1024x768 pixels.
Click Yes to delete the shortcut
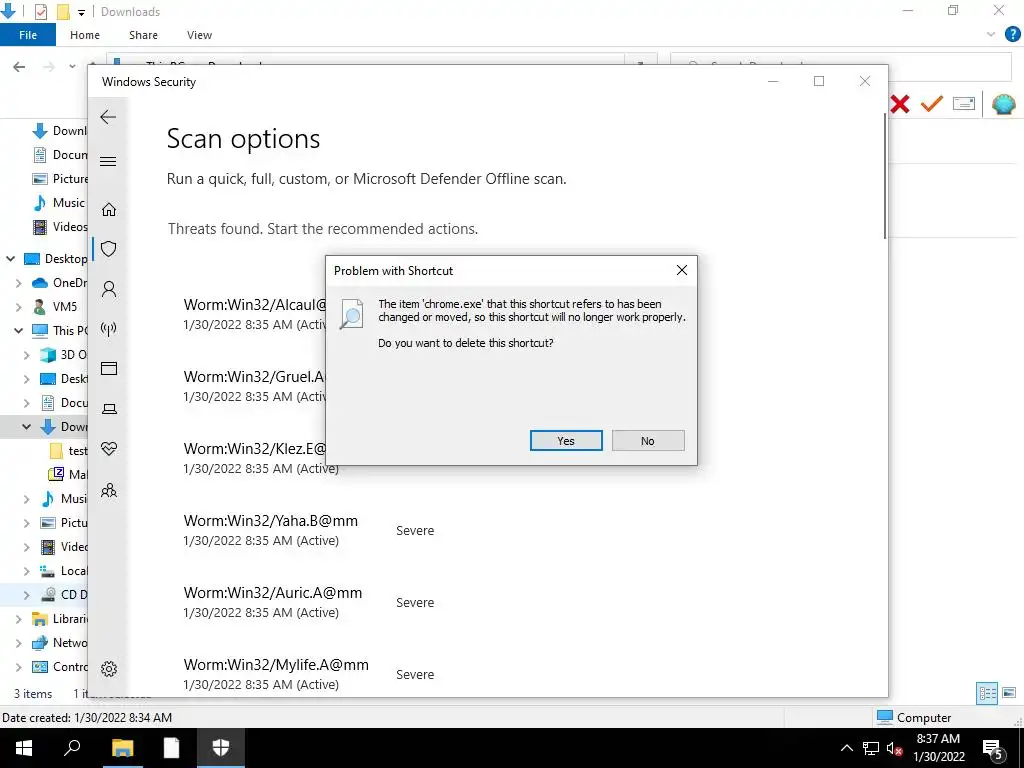click(566, 441)
